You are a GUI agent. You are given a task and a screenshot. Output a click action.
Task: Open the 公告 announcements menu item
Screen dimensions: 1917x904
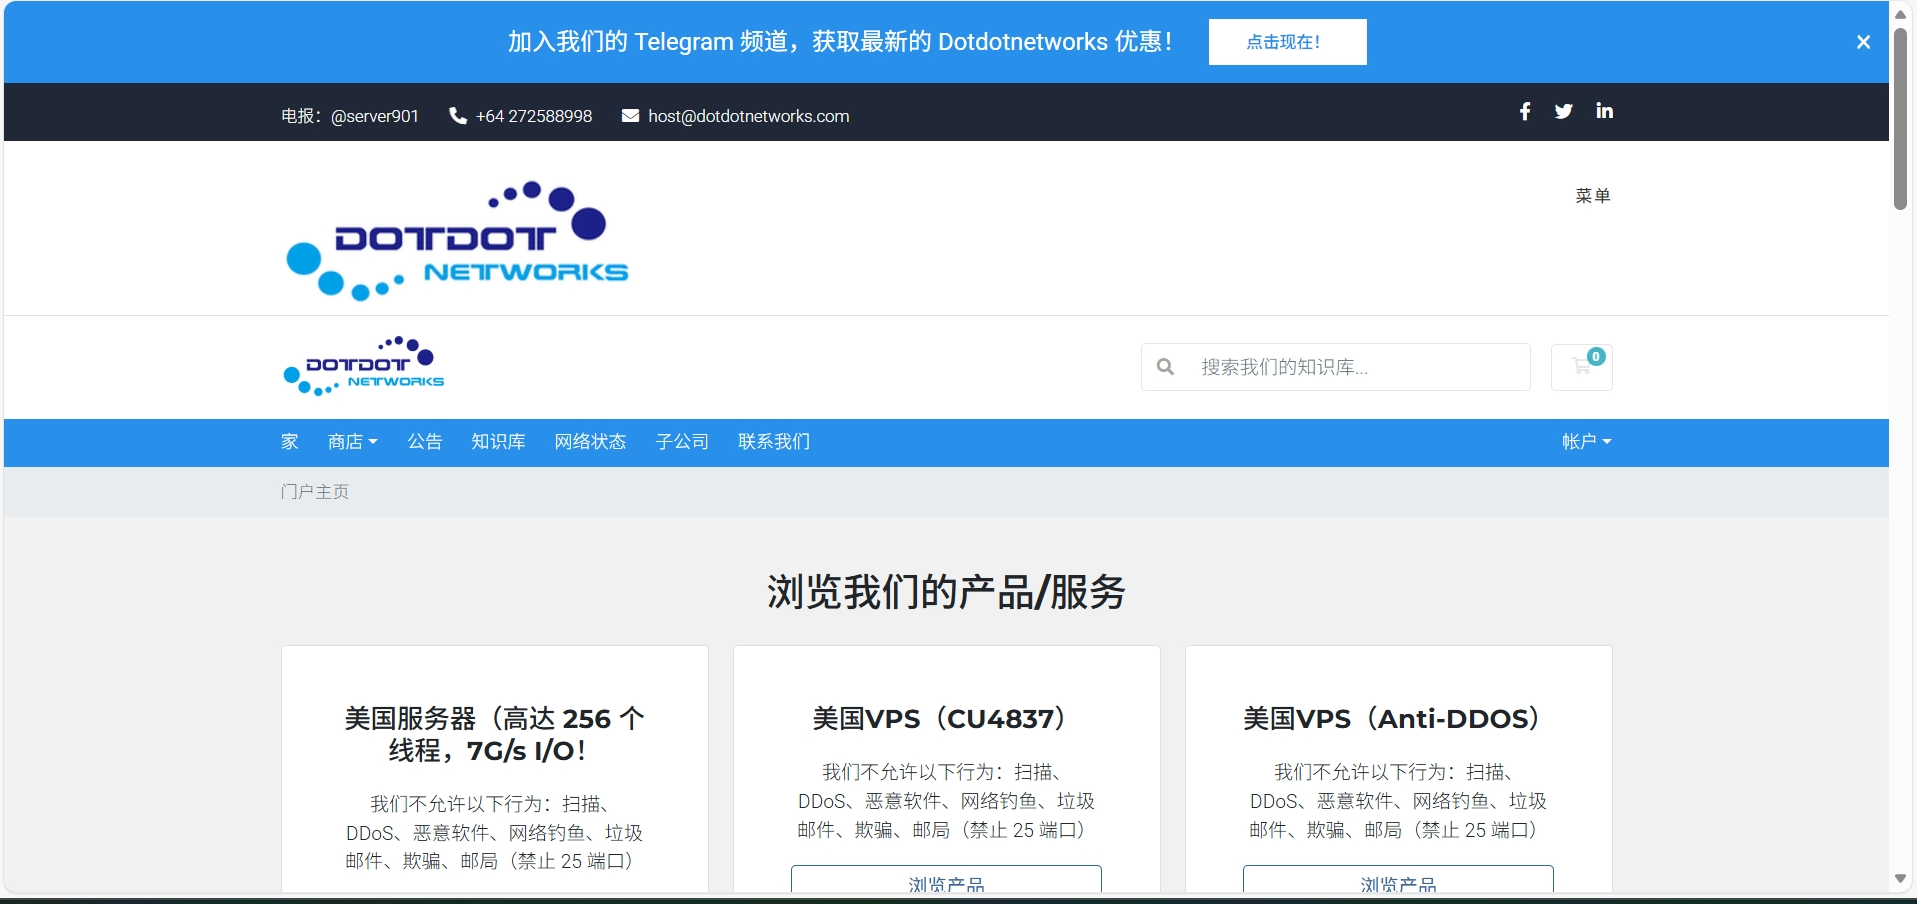pos(424,442)
